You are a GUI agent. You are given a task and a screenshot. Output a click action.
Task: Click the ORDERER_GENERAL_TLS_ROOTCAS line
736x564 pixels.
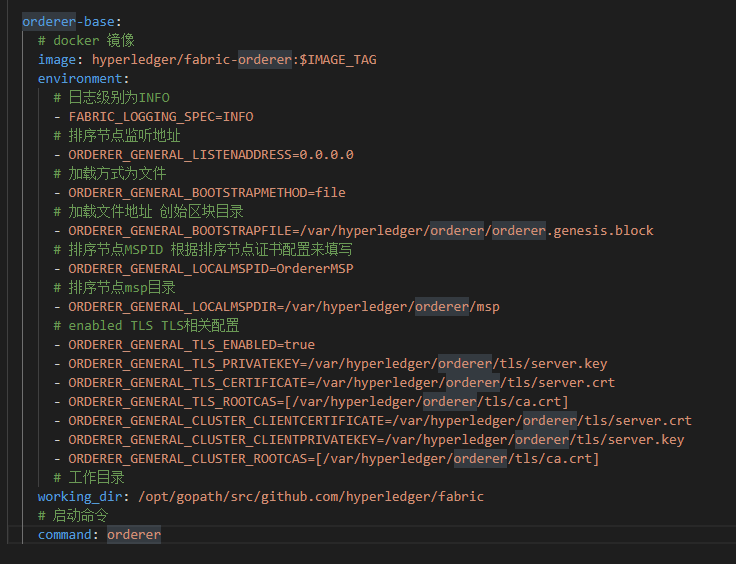(311, 402)
